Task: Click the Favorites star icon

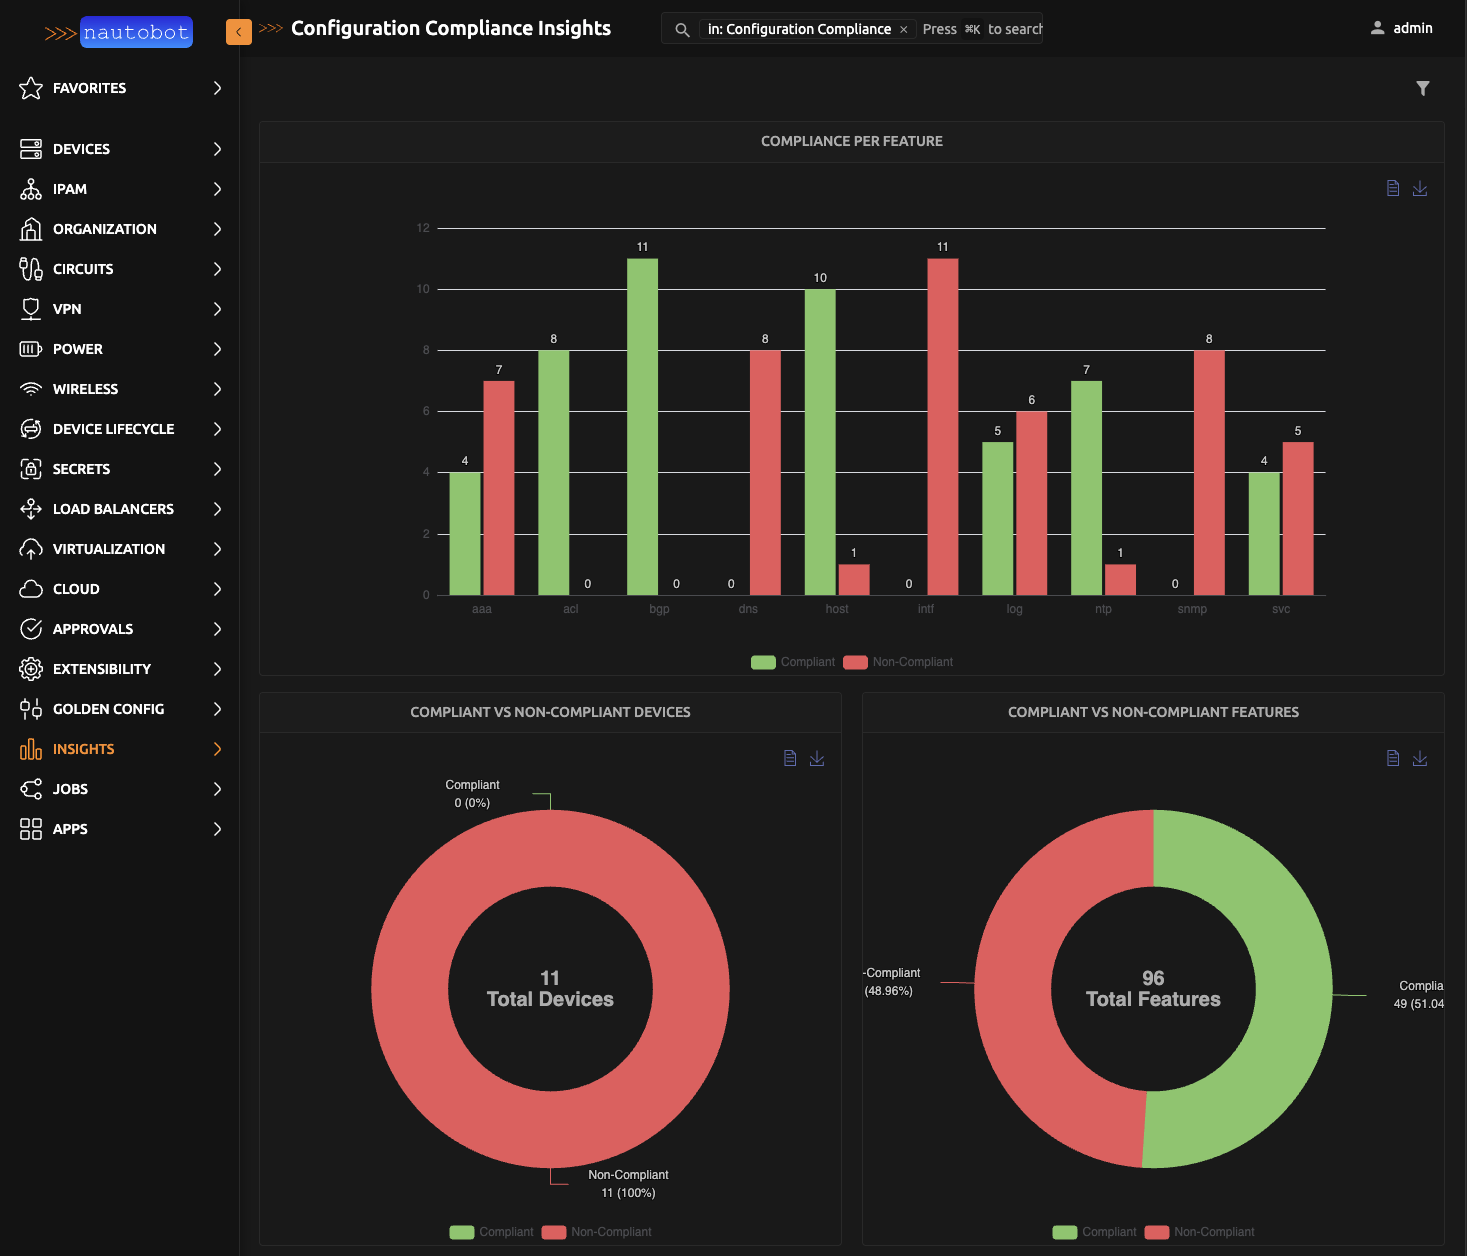Action: coord(31,88)
